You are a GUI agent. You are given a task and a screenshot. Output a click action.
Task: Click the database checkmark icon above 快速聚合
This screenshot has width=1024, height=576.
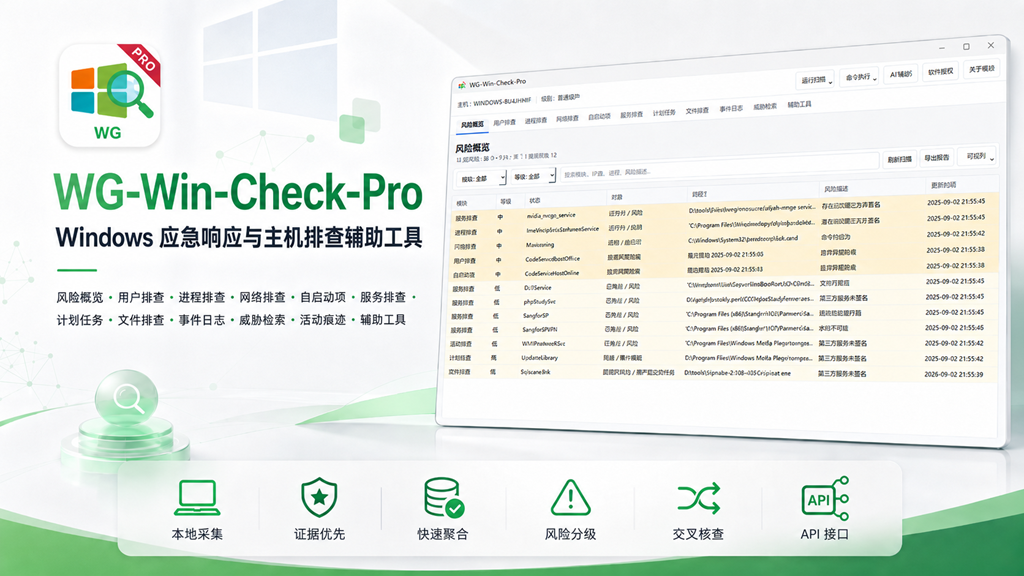pyautogui.click(x=443, y=498)
